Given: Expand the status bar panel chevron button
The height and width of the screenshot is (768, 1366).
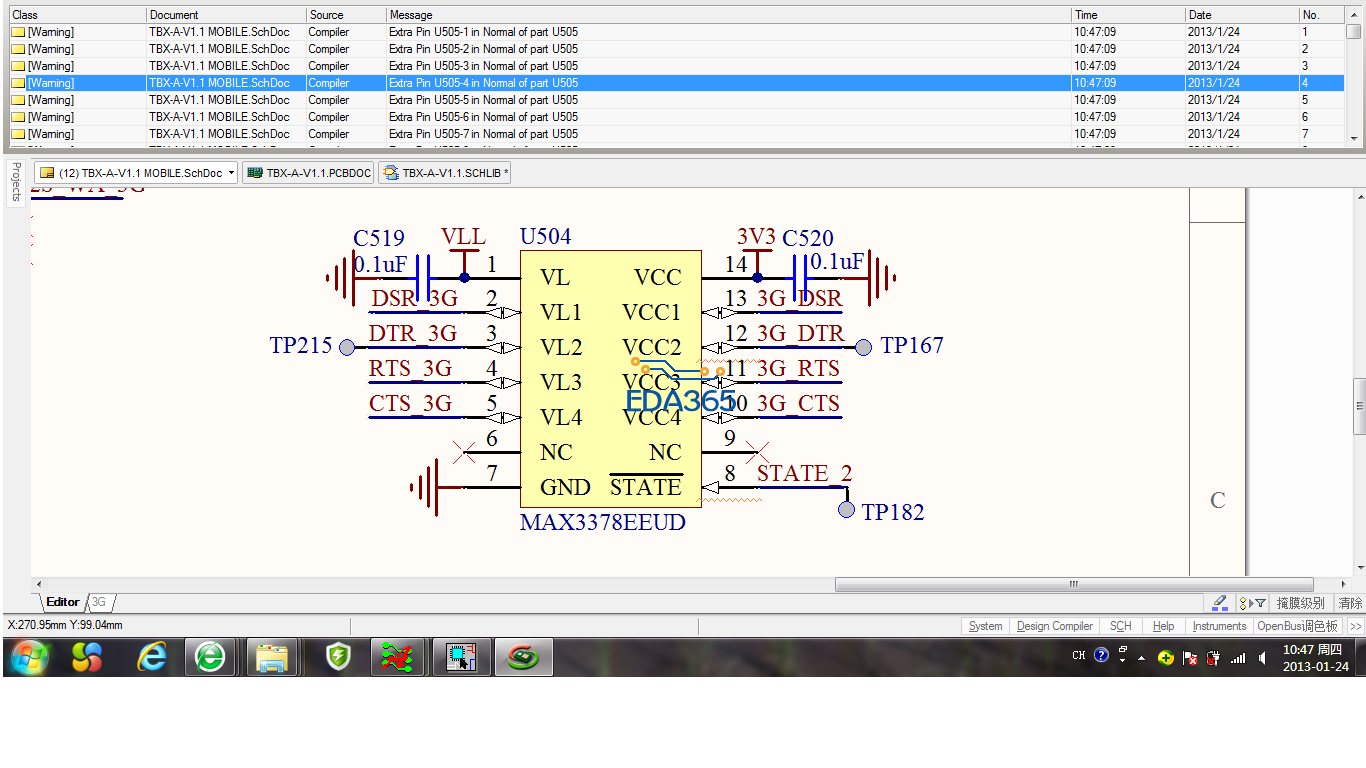Looking at the screenshot, I should point(1355,626).
